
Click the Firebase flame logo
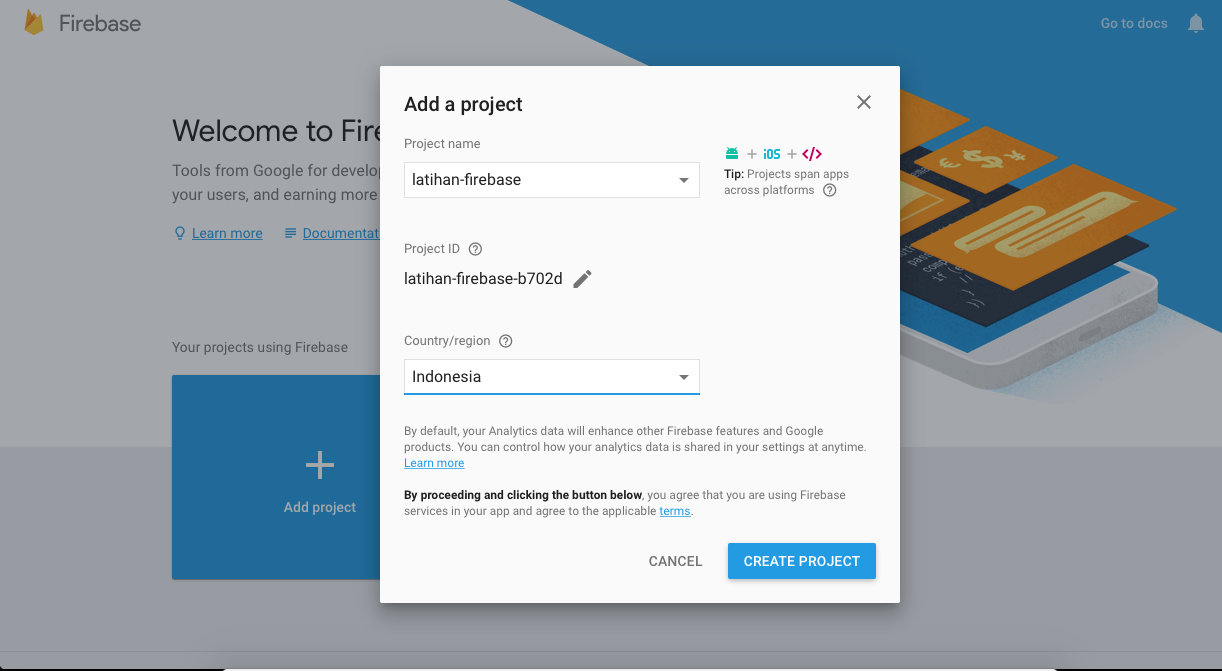coord(33,21)
